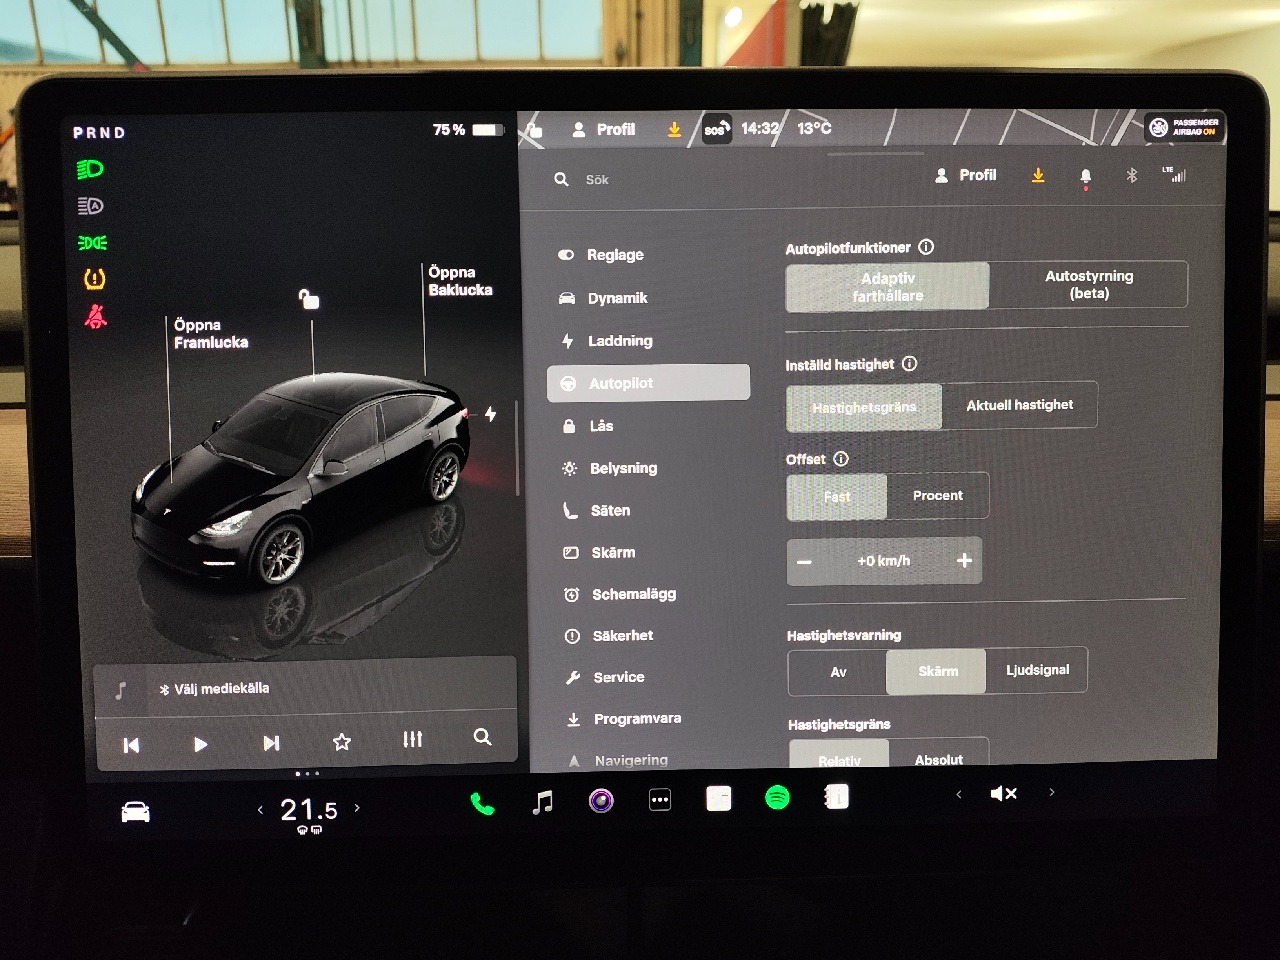Image resolution: width=1280 pixels, height=960 pixels.
Task: Open the Laddning settings menu
Action: 619,341
